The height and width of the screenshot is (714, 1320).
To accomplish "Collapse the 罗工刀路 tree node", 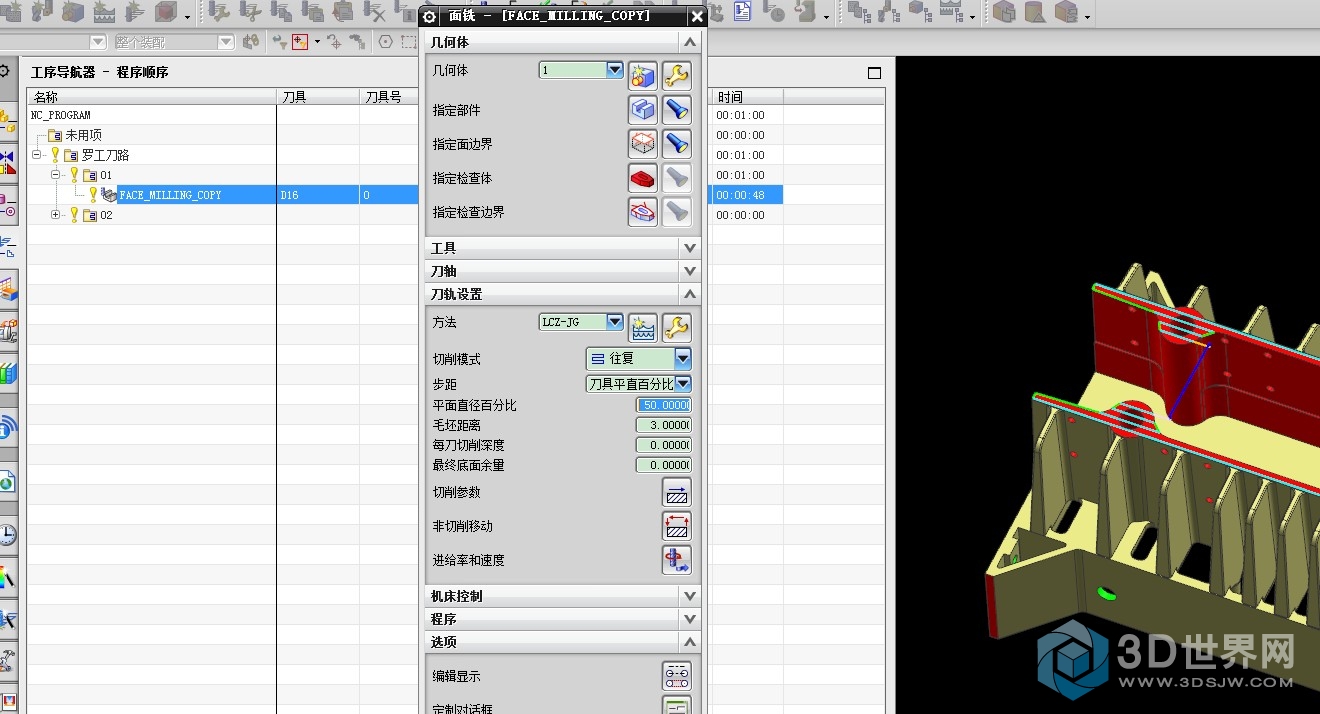I will tap(37, 155).
